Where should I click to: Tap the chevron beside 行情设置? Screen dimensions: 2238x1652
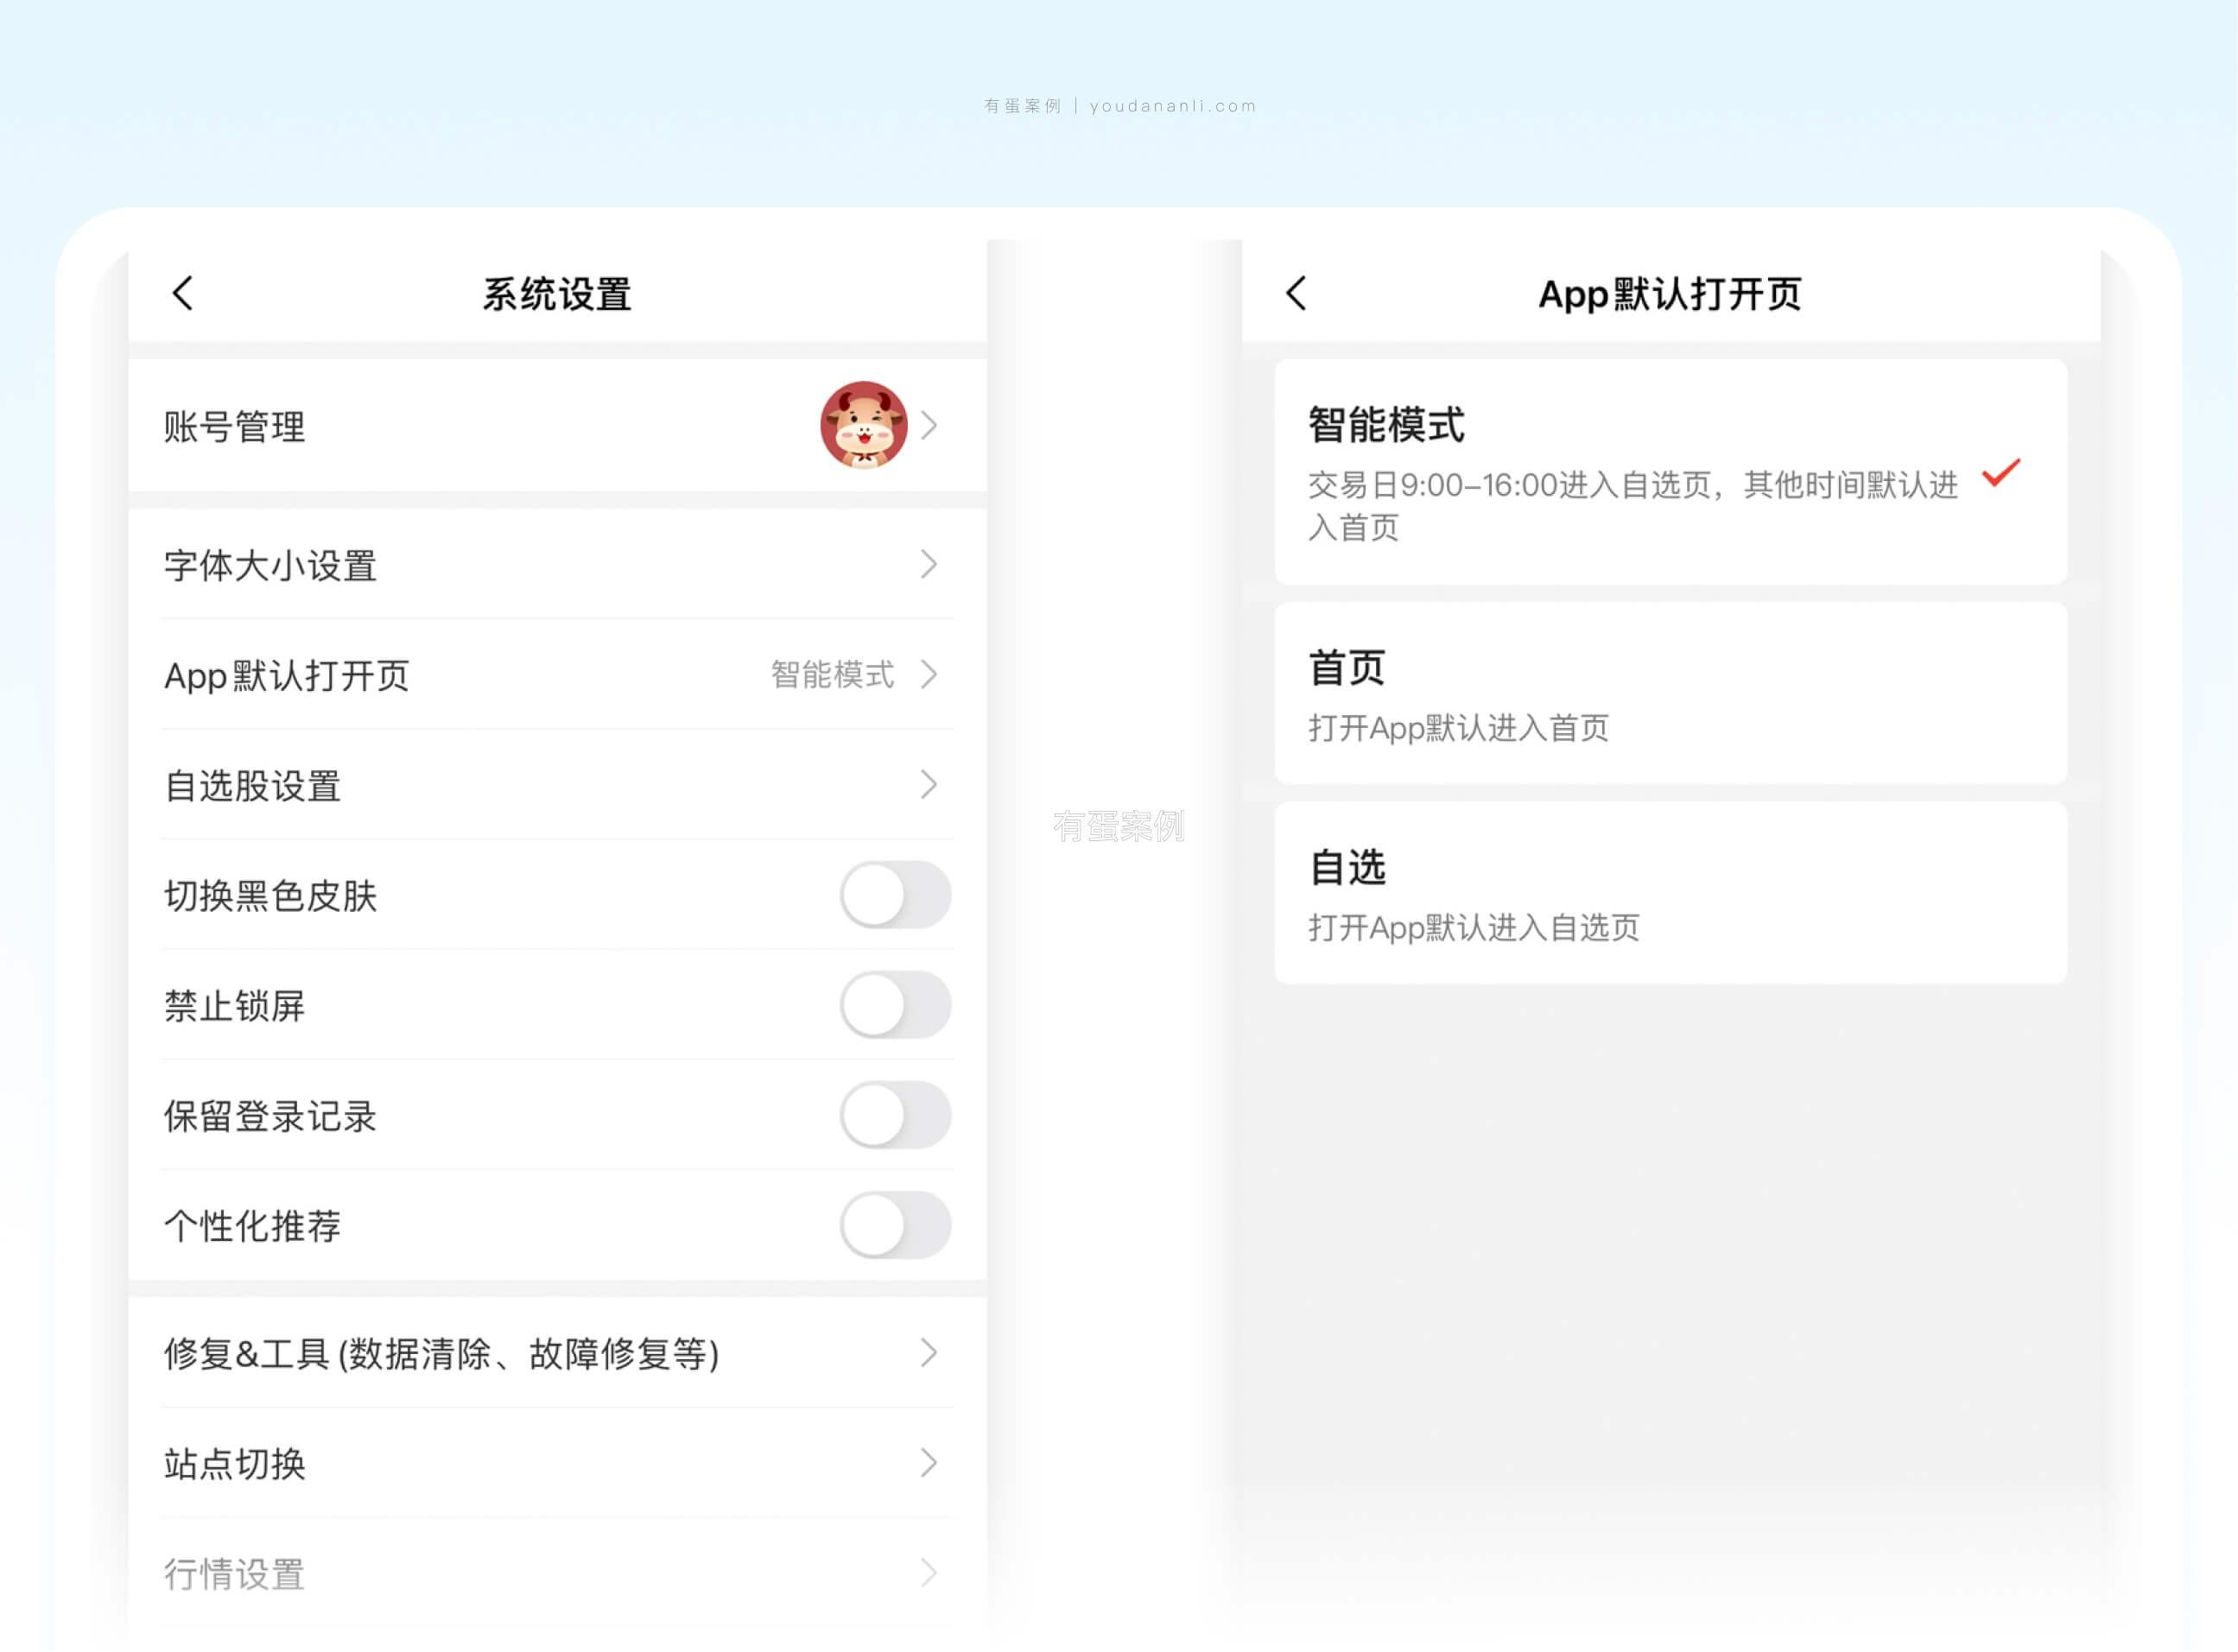(929, 1573)
